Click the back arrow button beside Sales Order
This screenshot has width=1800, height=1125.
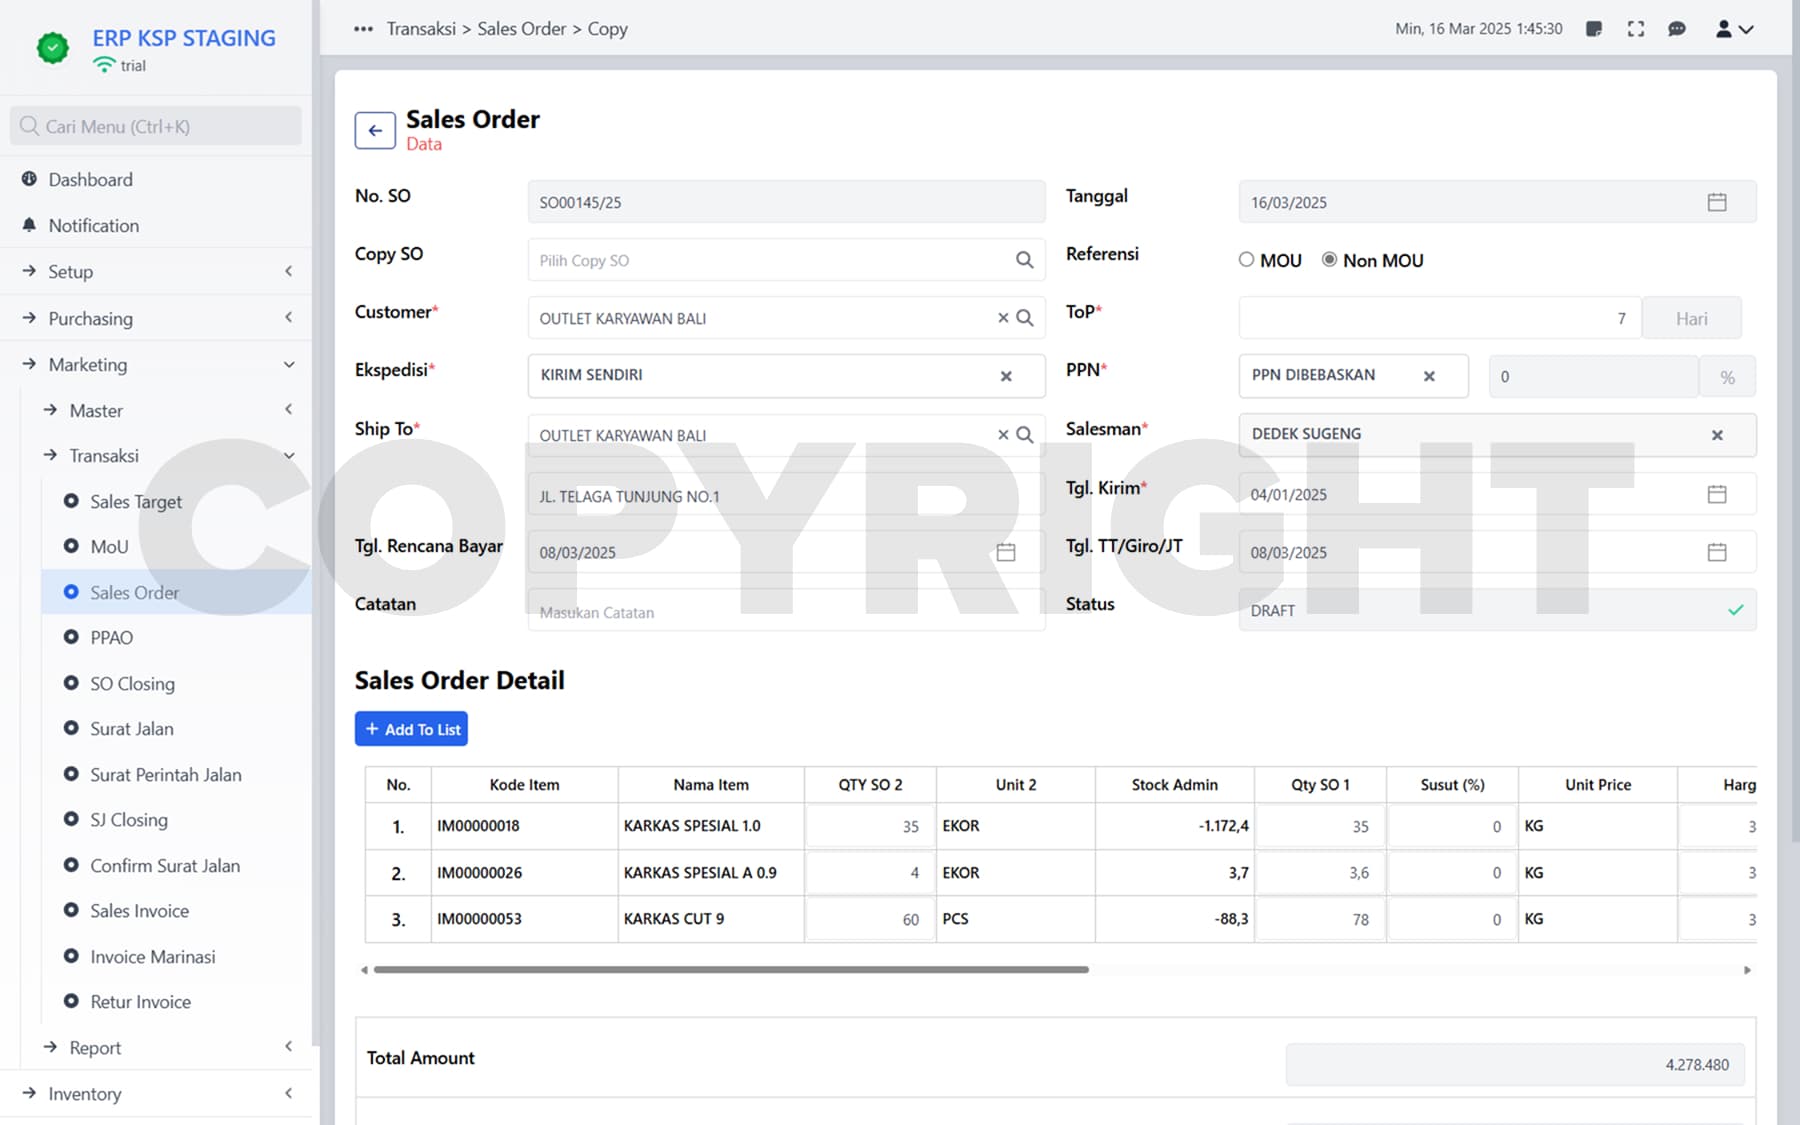click(375, 131)
